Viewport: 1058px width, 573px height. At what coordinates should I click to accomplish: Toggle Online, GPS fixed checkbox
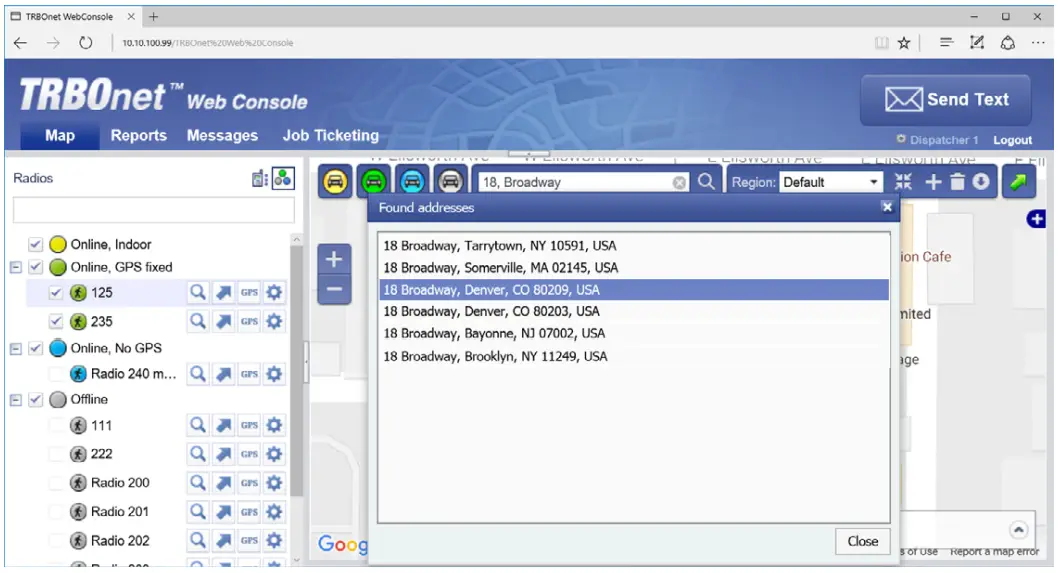35,267
